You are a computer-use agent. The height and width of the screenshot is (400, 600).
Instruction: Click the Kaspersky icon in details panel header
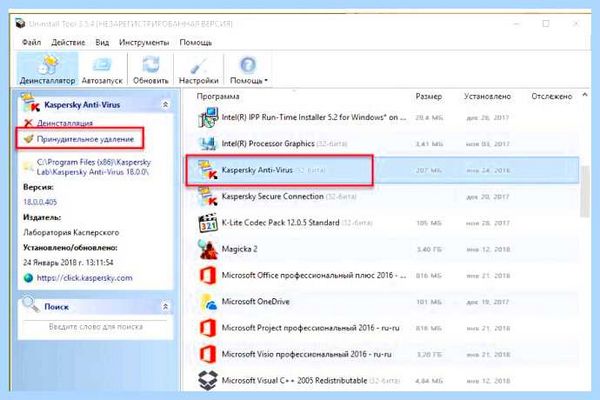[x=30, y=103]
